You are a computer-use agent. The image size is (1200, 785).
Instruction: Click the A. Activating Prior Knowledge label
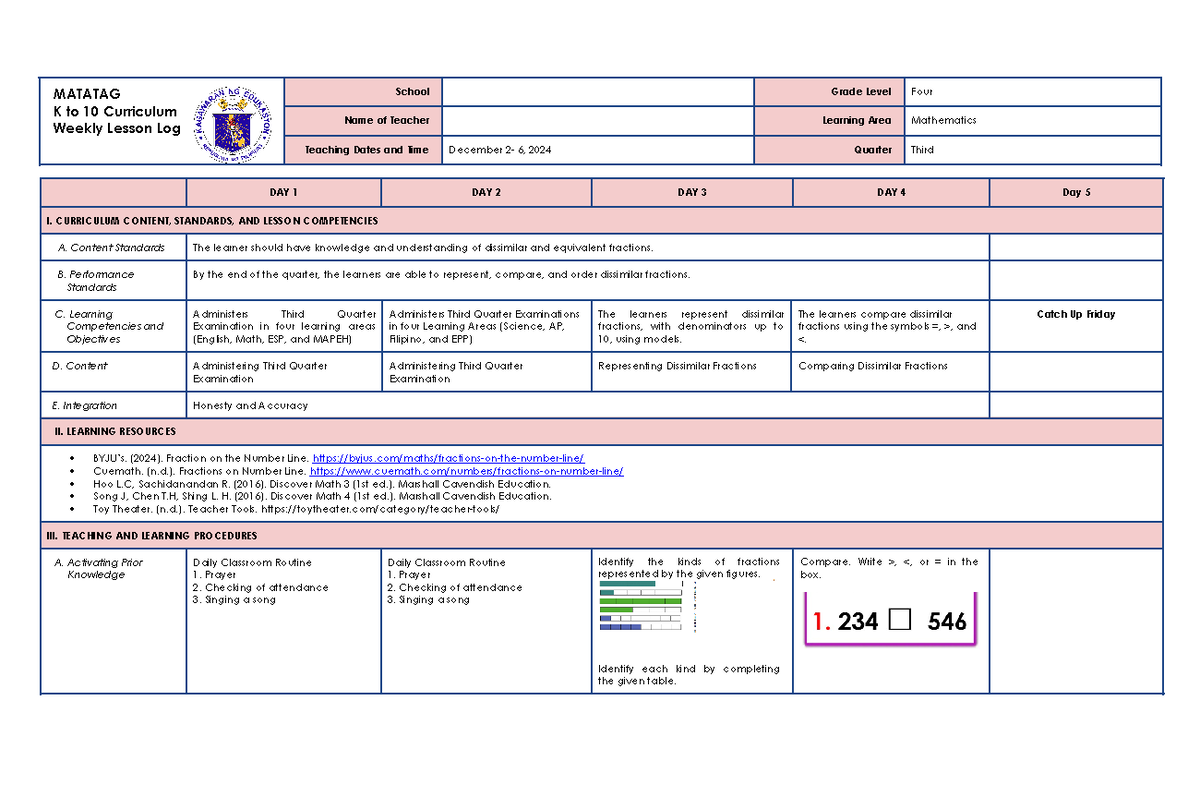click(100, 568)
